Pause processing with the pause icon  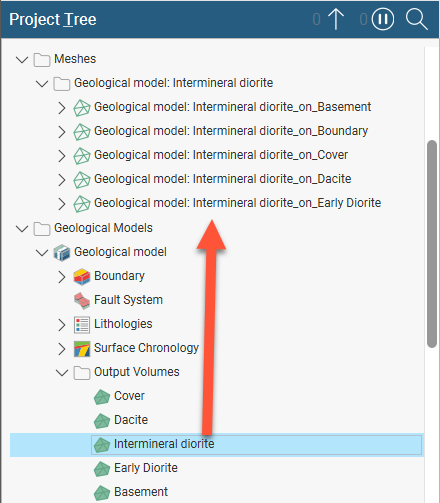click(x=383, y=19)
